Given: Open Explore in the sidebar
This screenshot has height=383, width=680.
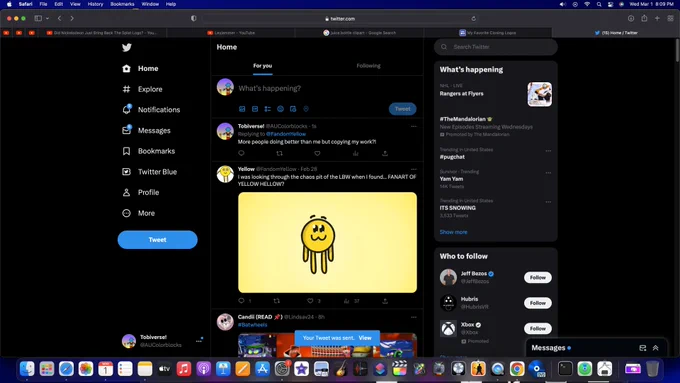Looking at the screenshot, I should coord(142,89).
